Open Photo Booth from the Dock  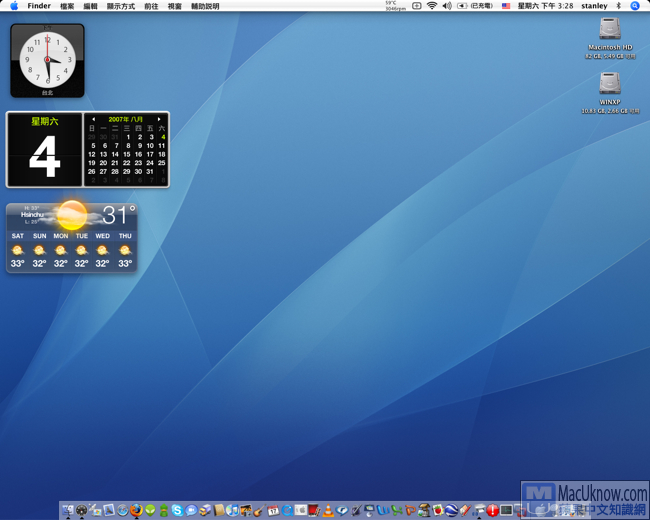point(314,510)
